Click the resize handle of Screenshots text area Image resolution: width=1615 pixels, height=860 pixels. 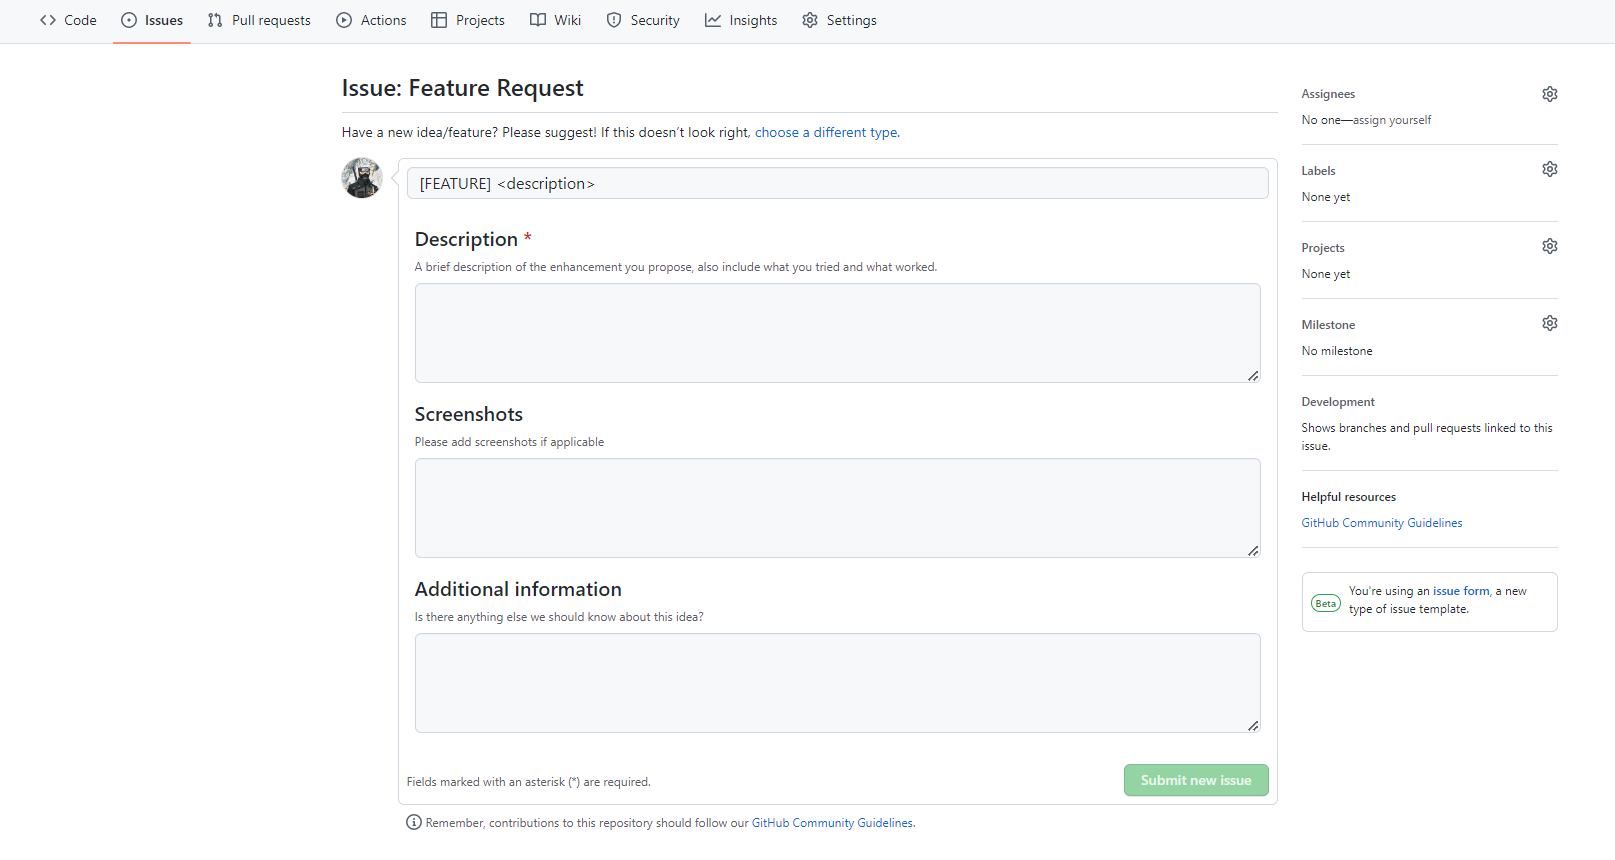[1253, 551]
